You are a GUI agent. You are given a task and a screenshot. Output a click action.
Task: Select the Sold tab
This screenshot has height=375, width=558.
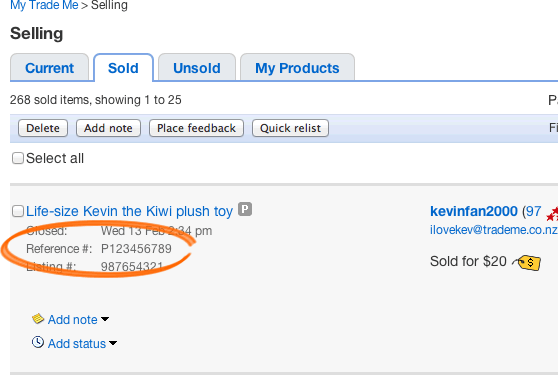[123, 68]
